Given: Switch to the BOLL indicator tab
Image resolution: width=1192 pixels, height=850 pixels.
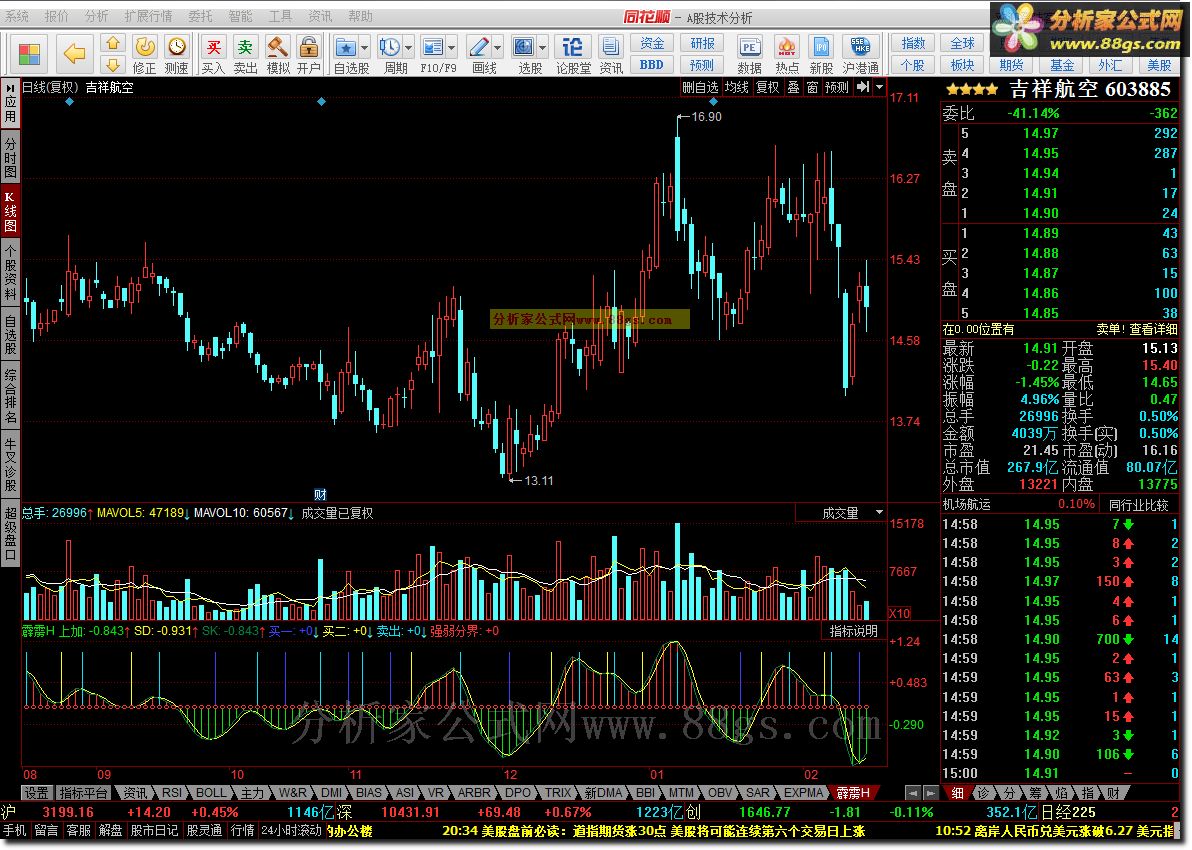Looking at the screenshot, I should pyautogui.click(x=211, y=793).
